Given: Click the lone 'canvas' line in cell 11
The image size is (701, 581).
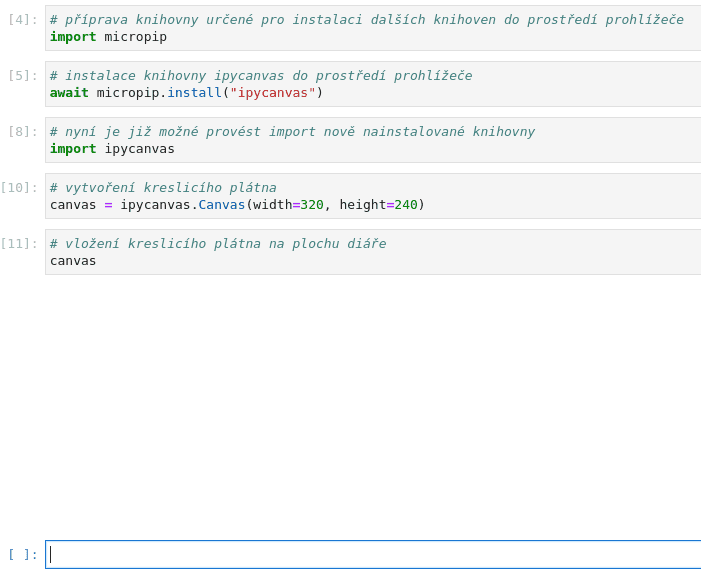Looking at the screenshot, I should pos(73,261).
